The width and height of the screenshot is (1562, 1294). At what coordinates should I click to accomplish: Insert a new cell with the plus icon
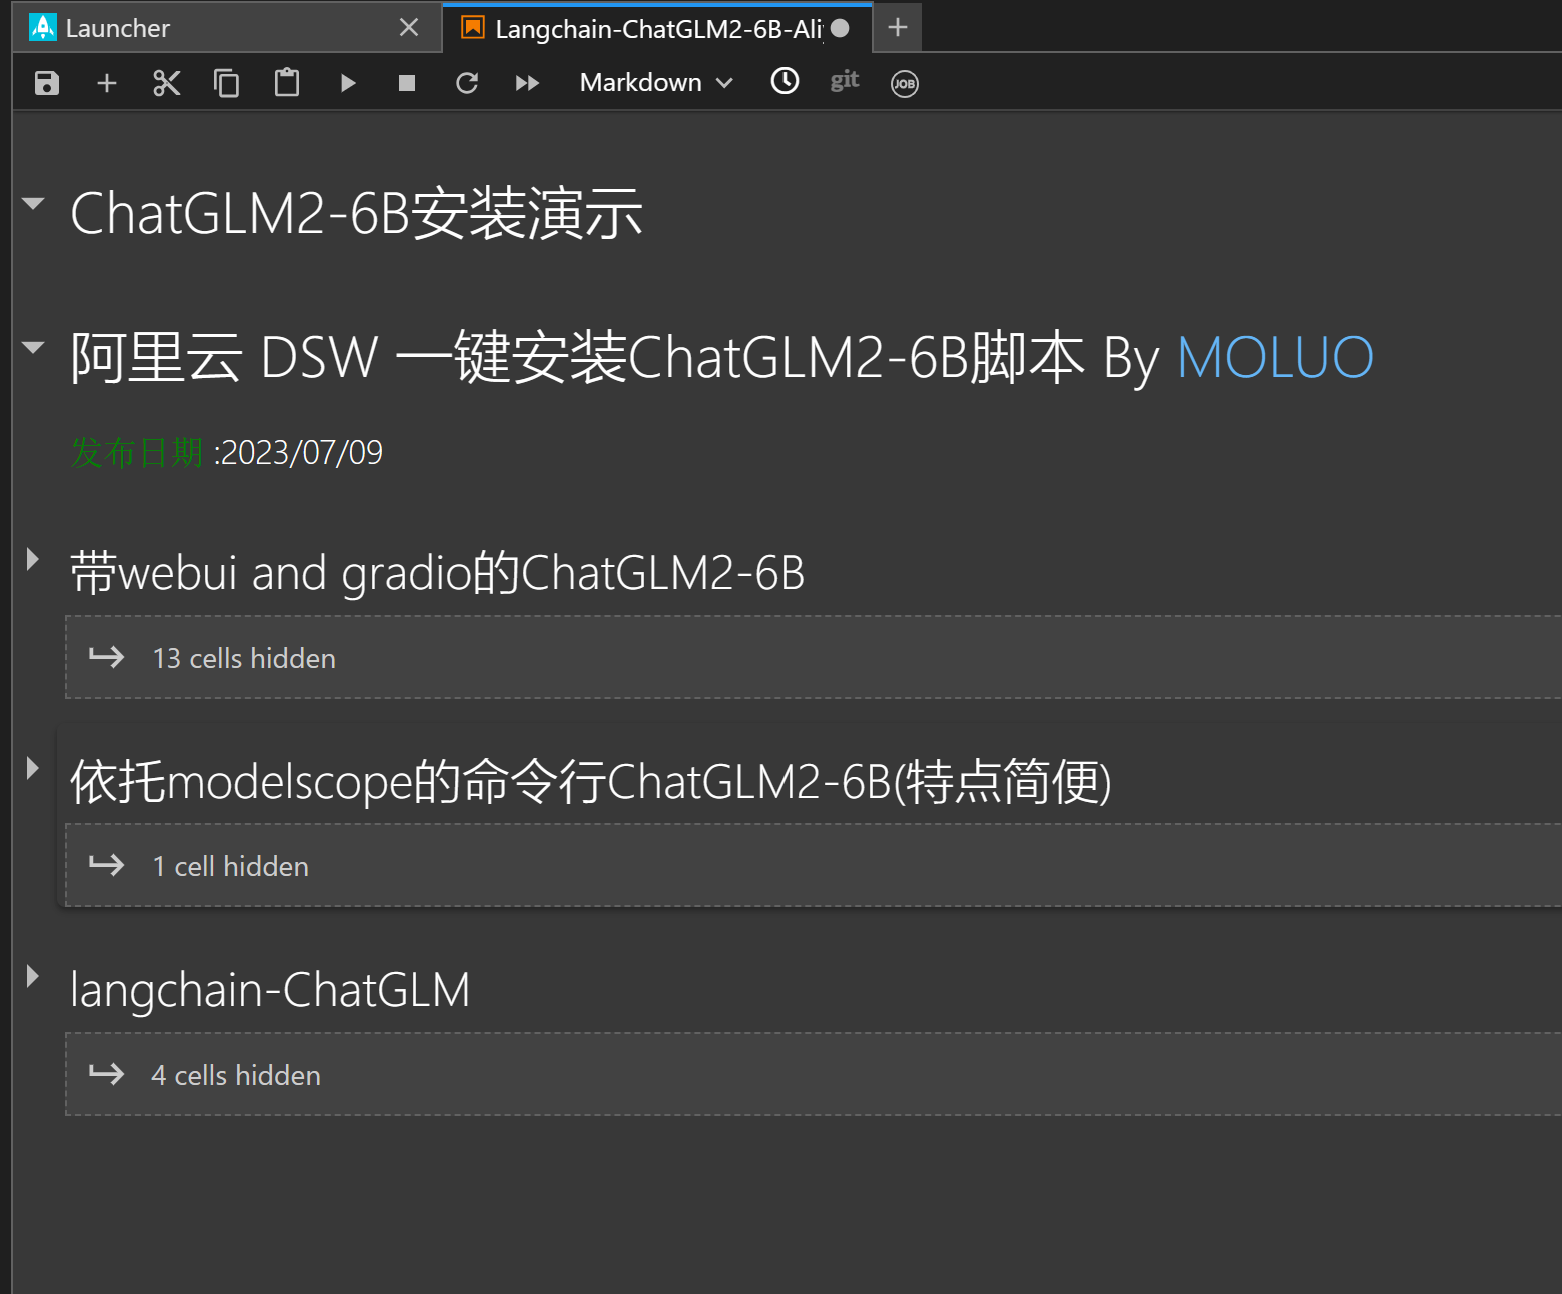[107, 83]
